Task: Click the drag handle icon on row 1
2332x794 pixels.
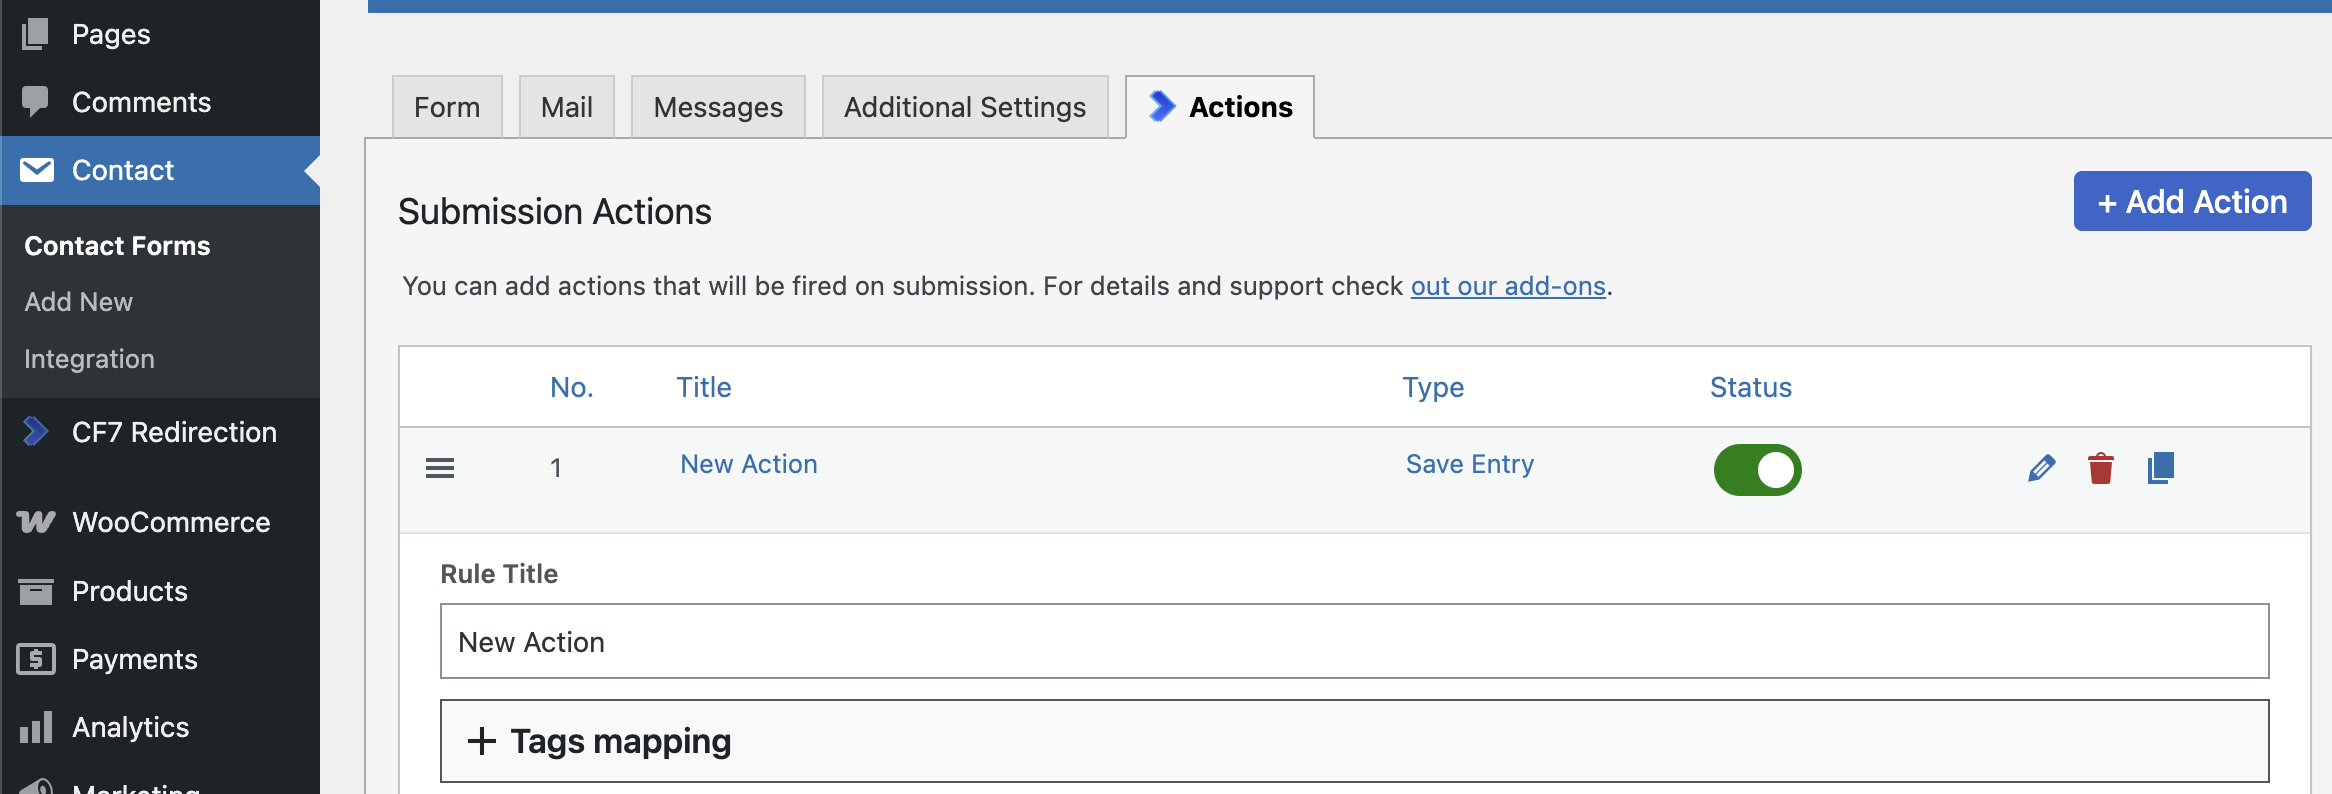Action: [x=440, y=468]
